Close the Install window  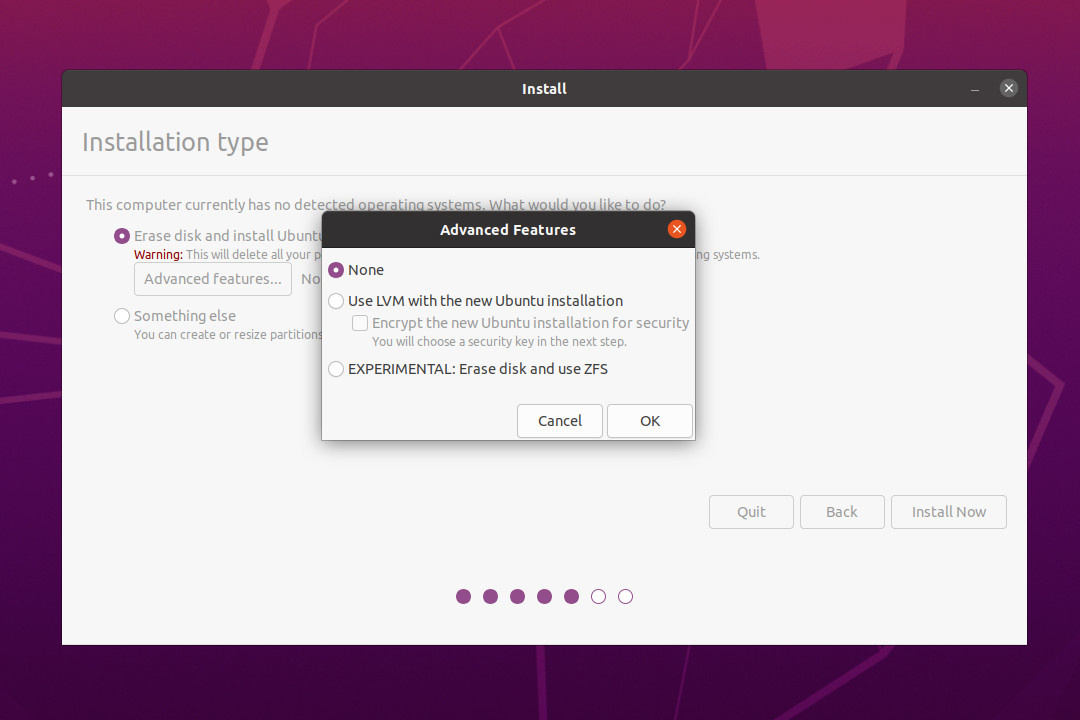pos(1008,88)
